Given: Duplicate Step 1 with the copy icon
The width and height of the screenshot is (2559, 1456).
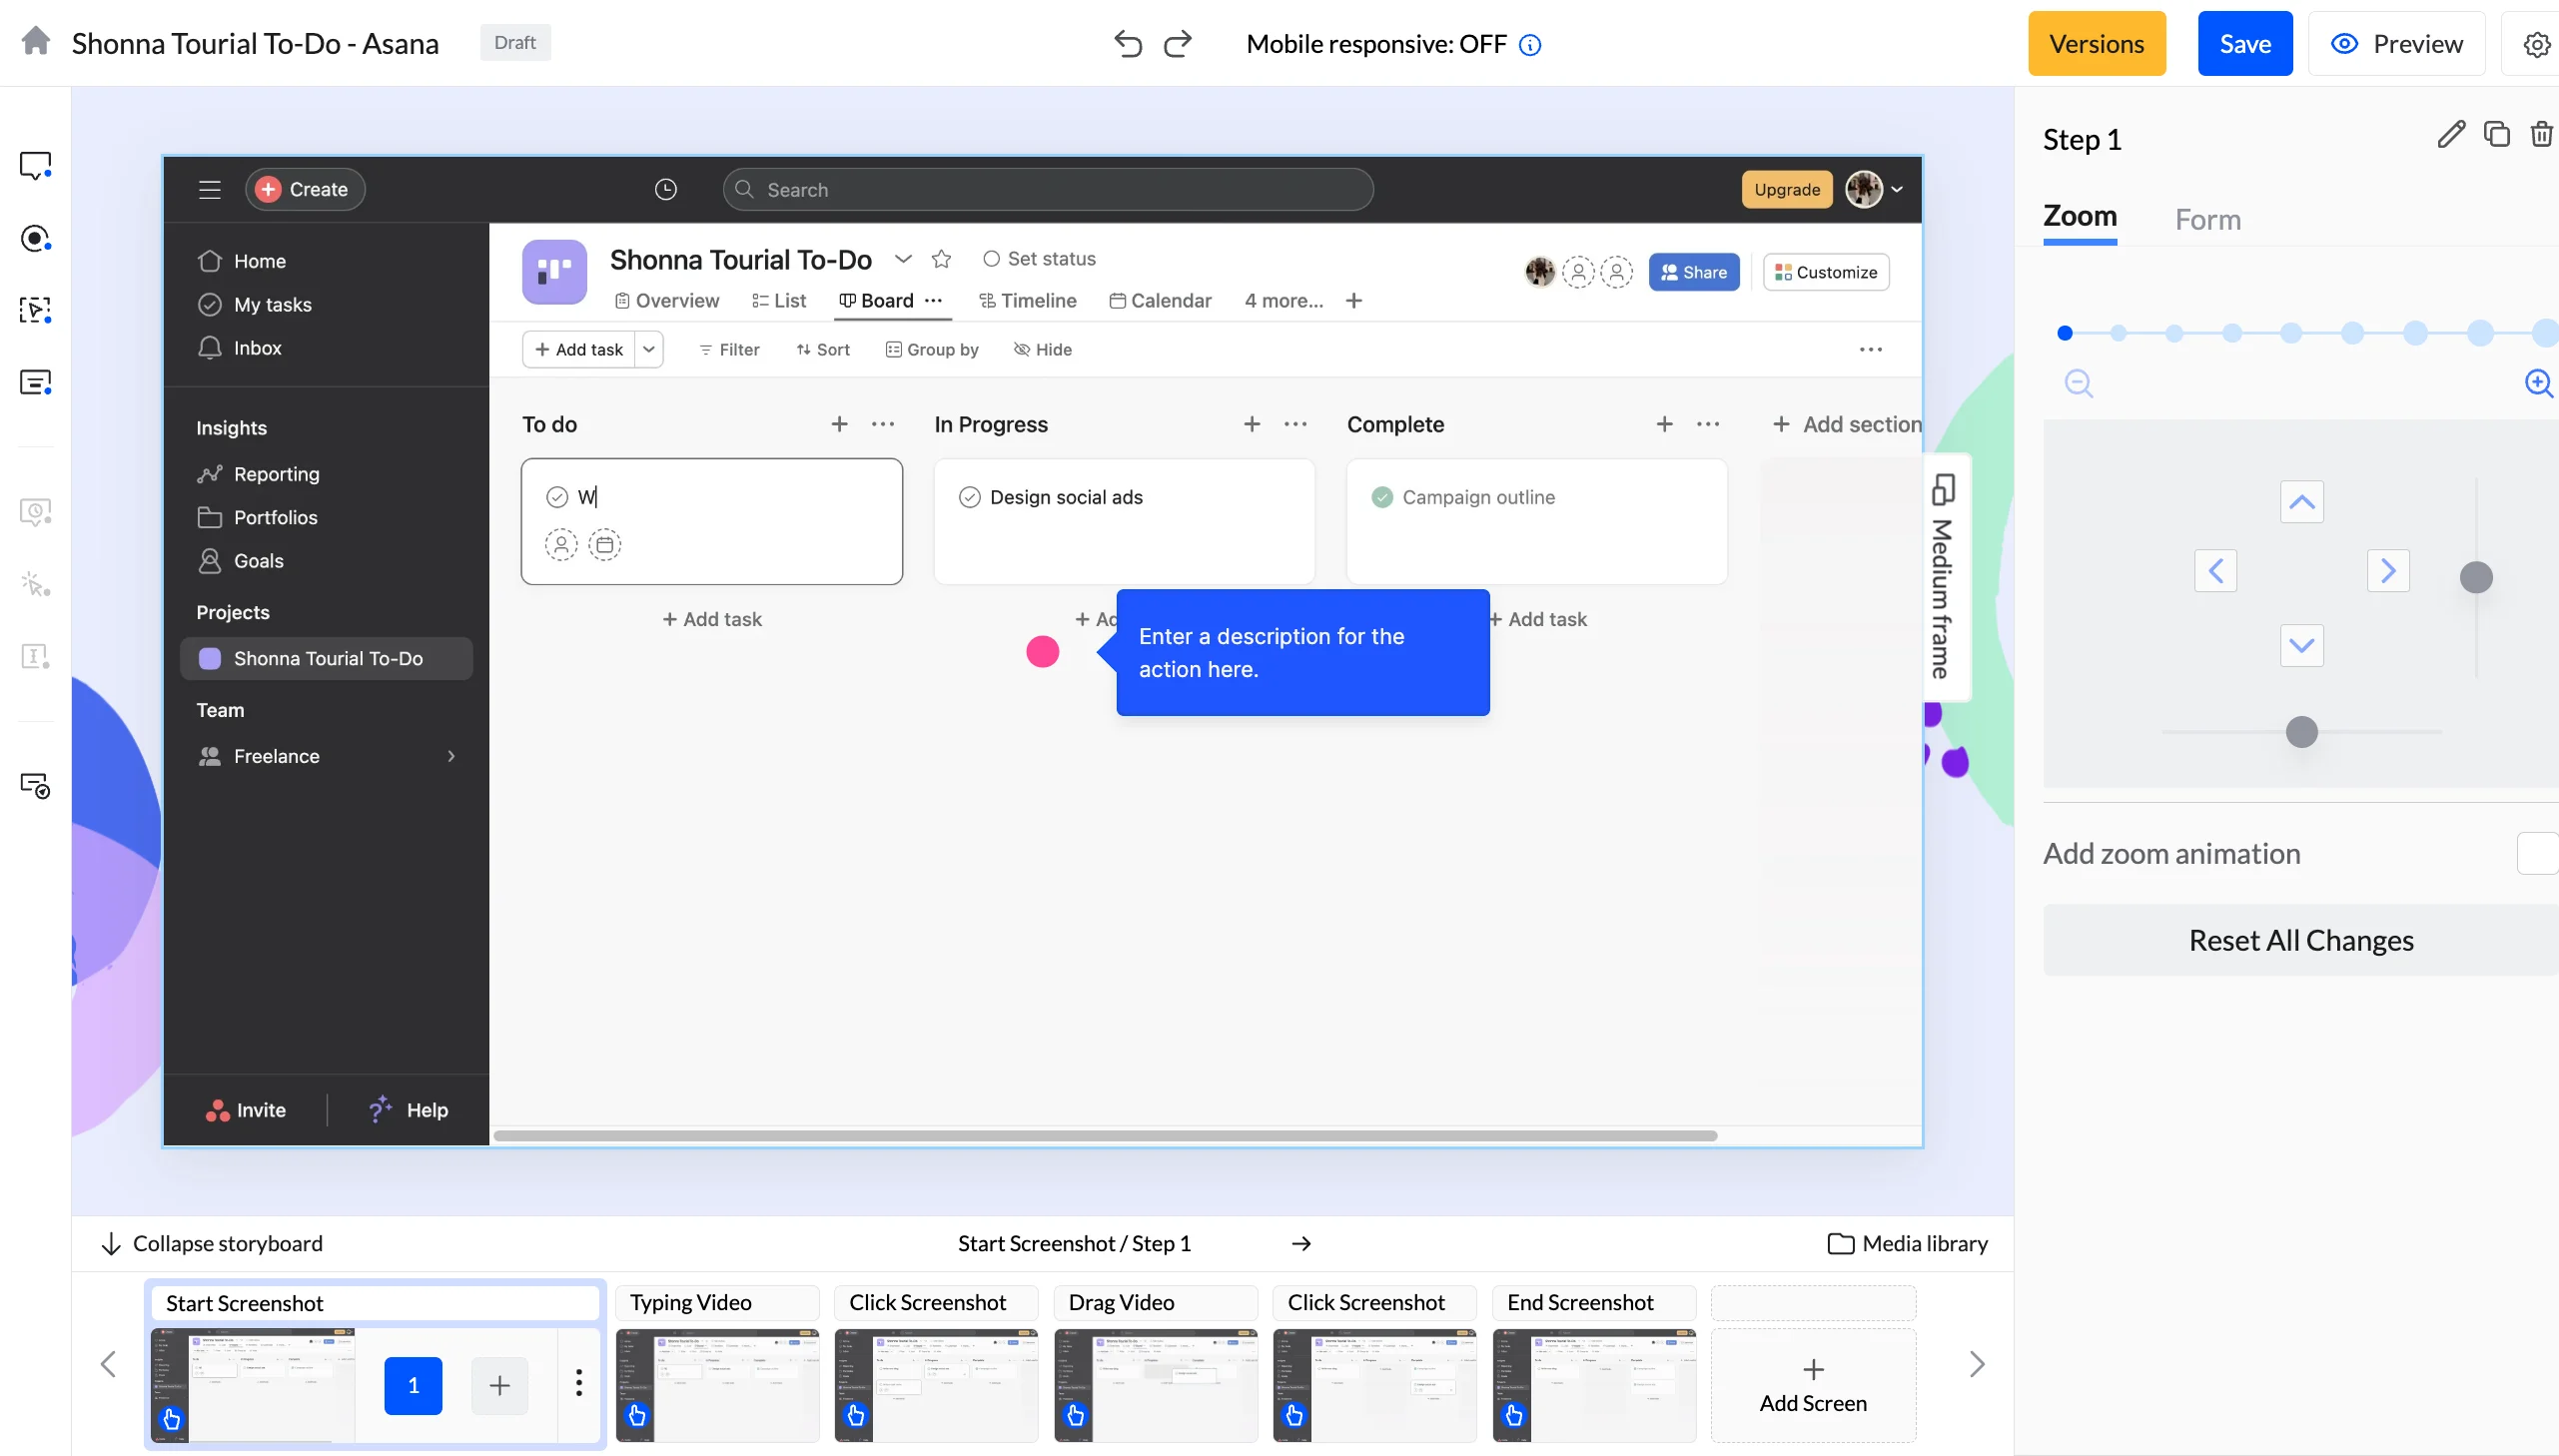Looking at the screenshot, I should coord(2496,134).
